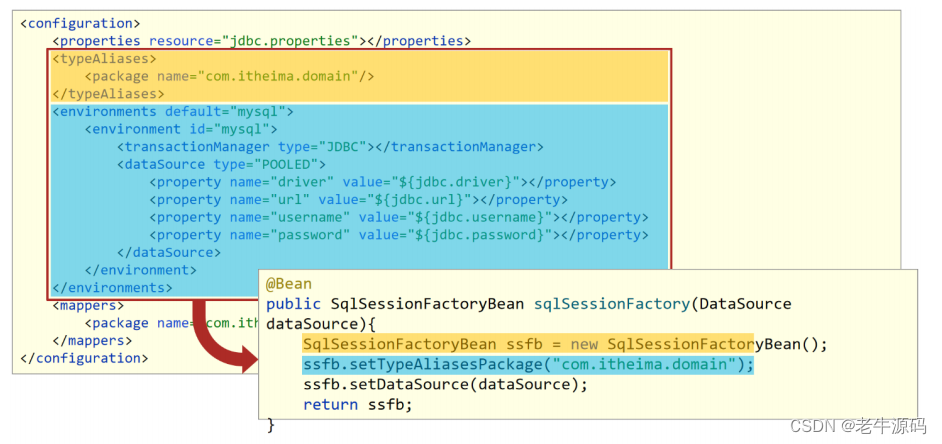Screen dimensions: 942x444
Task: Select the username property line
Action: coord(399,217)
